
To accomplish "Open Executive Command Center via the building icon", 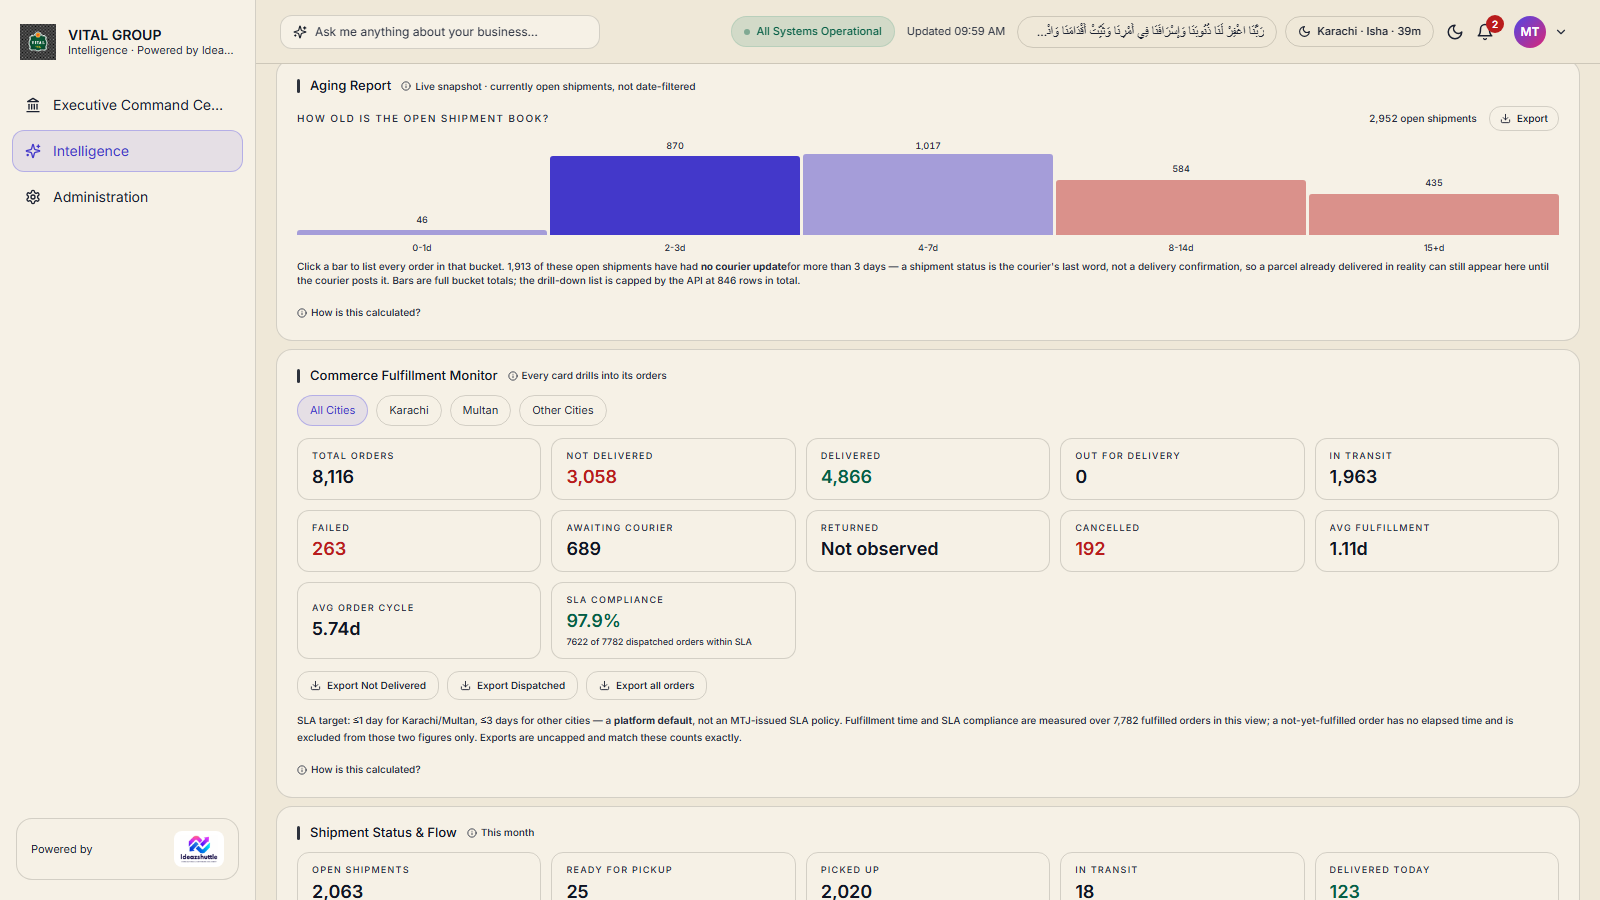I will pyautogui.click(x=33, y=105).
